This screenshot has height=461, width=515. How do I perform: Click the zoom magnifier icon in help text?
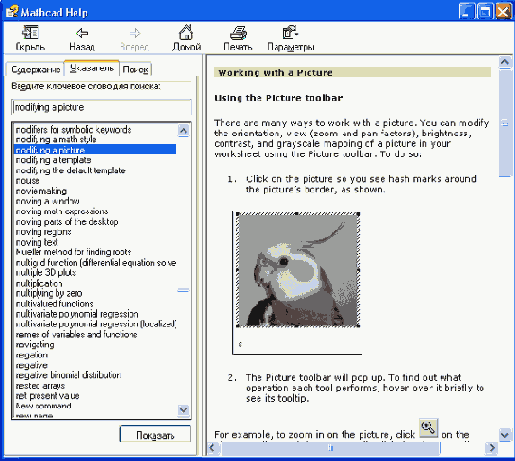click(428, 428)
